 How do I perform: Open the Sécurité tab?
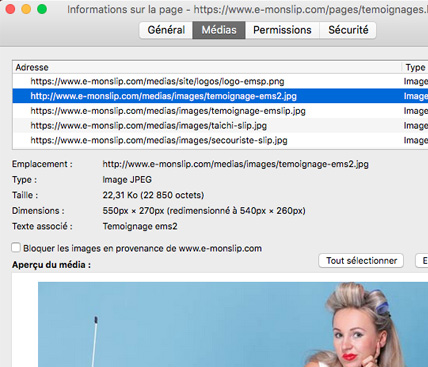click(x=348, y=30)
